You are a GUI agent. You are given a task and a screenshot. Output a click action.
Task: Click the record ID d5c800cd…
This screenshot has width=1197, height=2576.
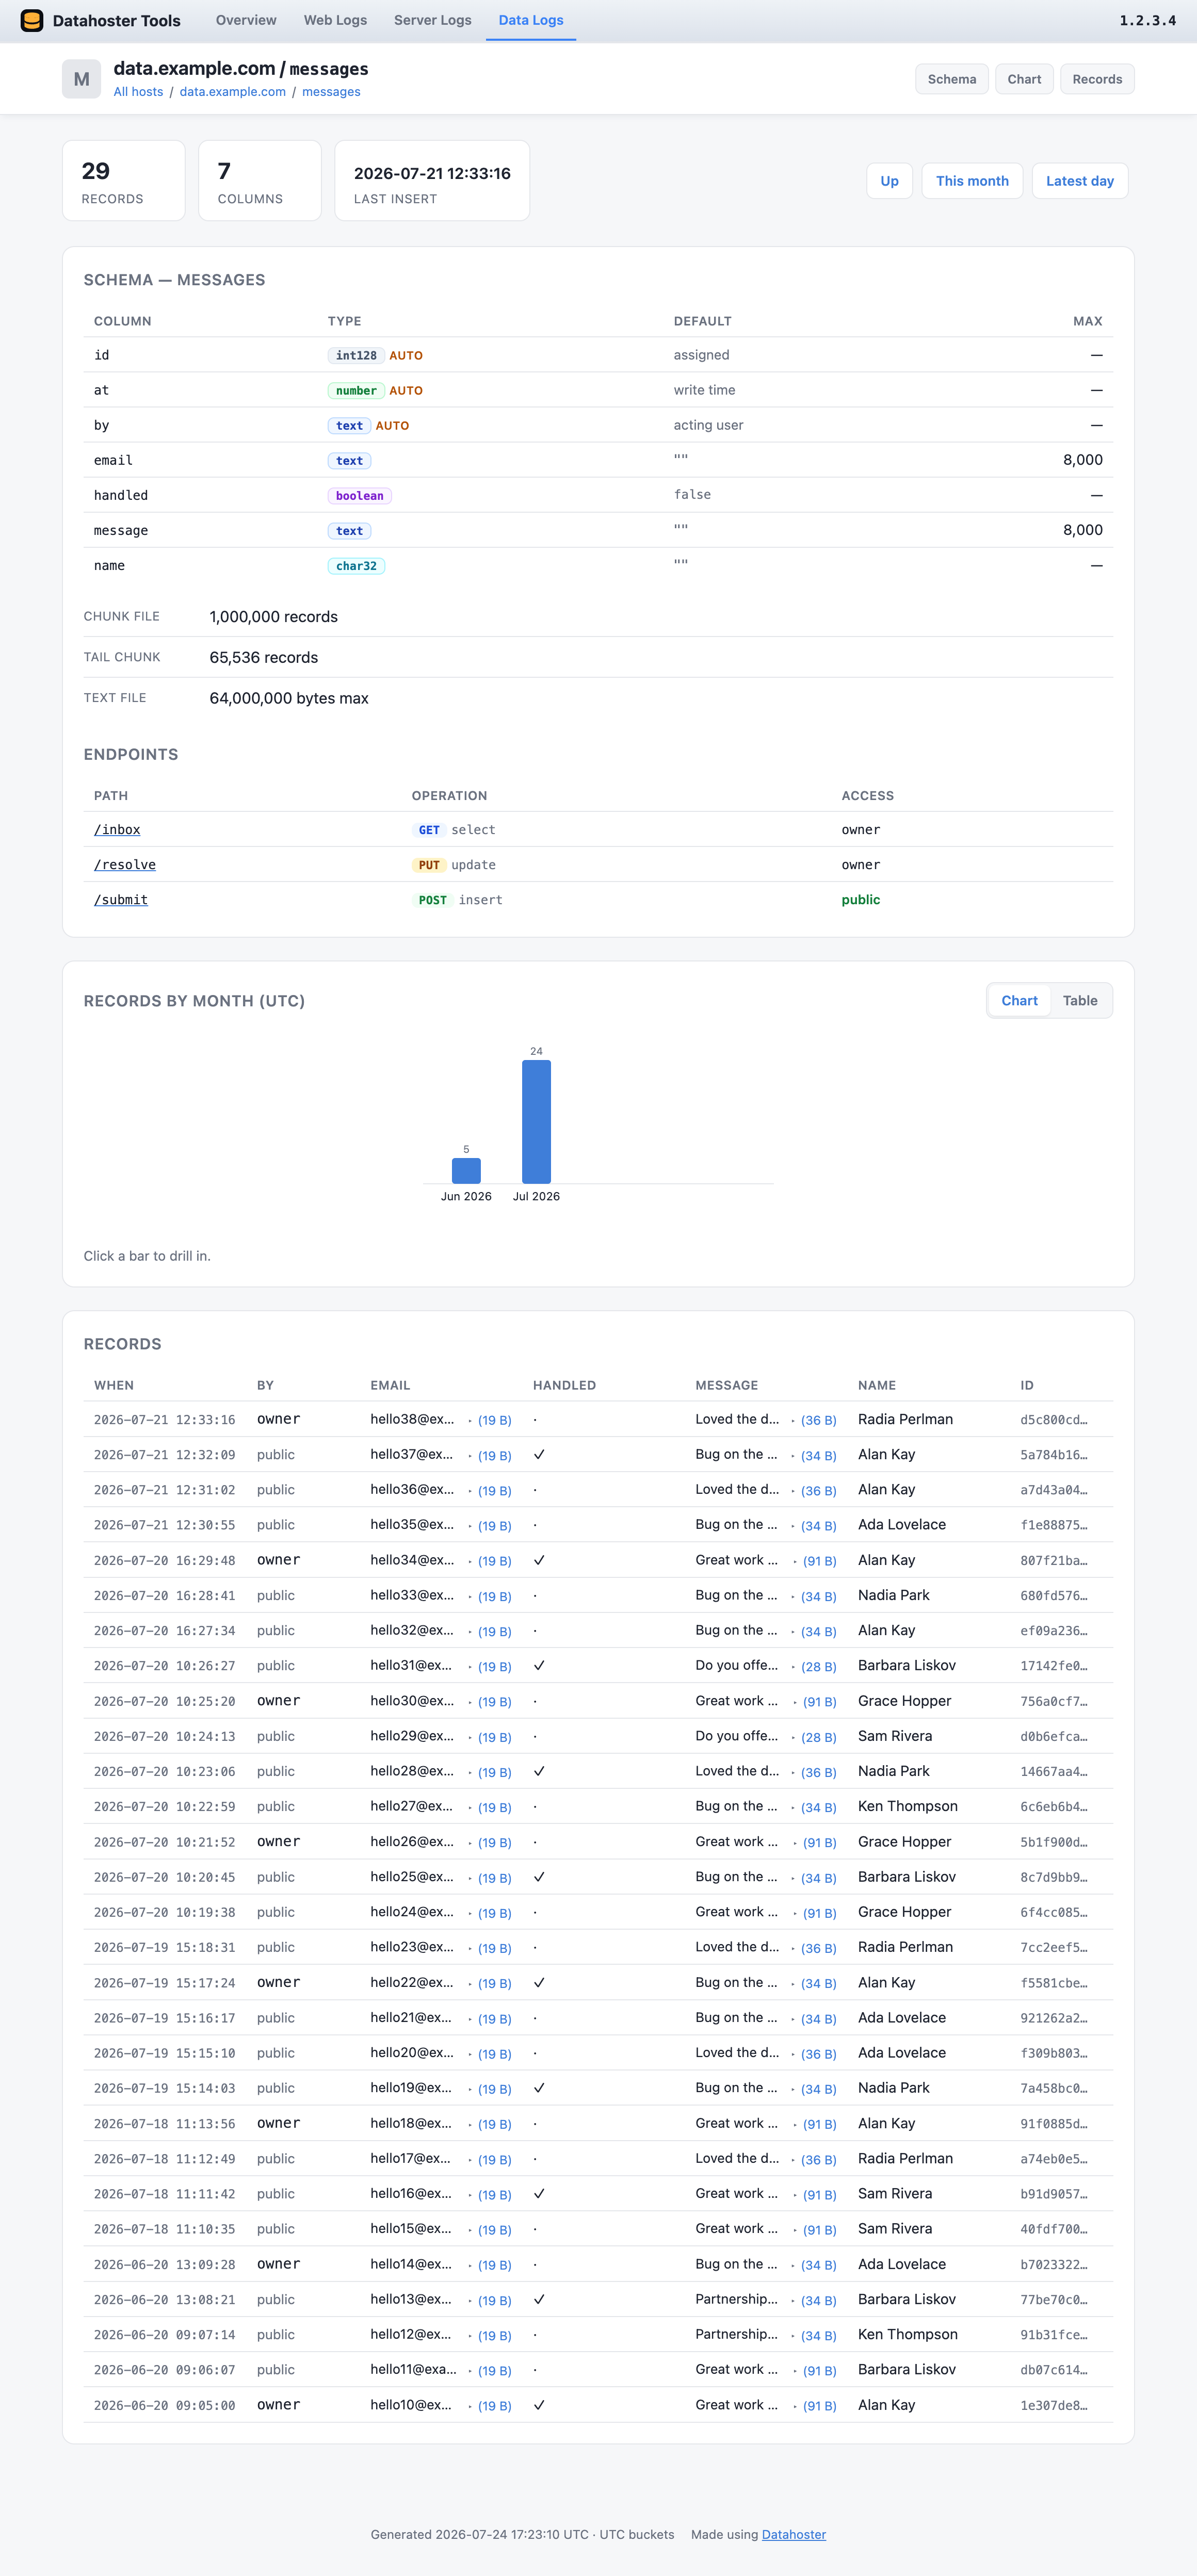pos(1054,1420)
